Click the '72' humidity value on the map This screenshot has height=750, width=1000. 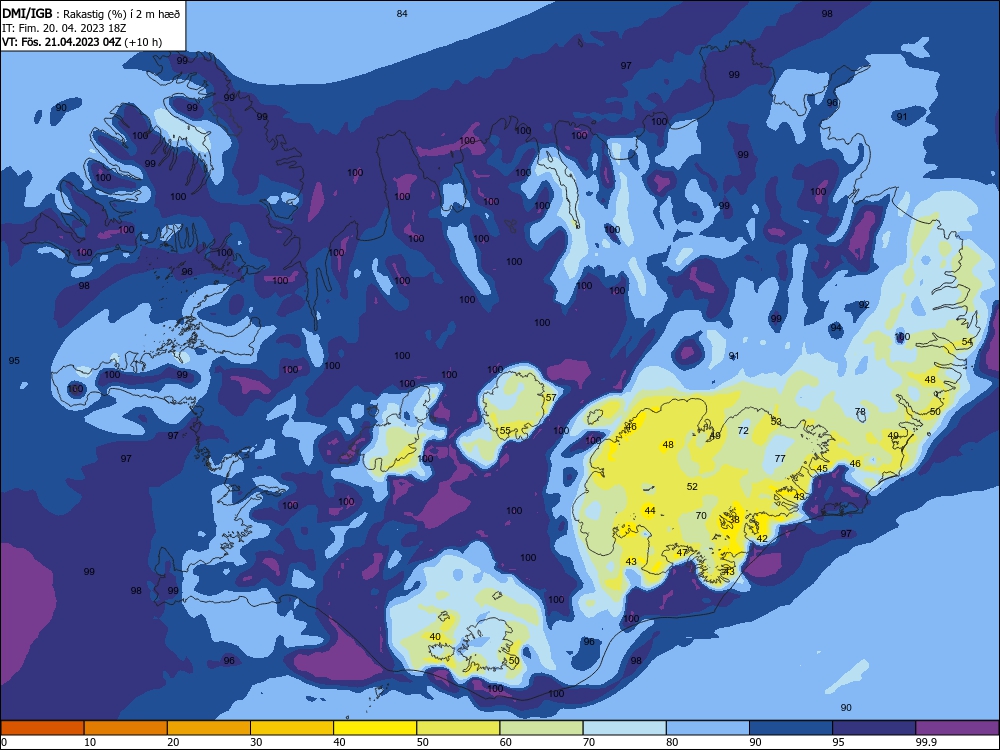pos(743,430)
